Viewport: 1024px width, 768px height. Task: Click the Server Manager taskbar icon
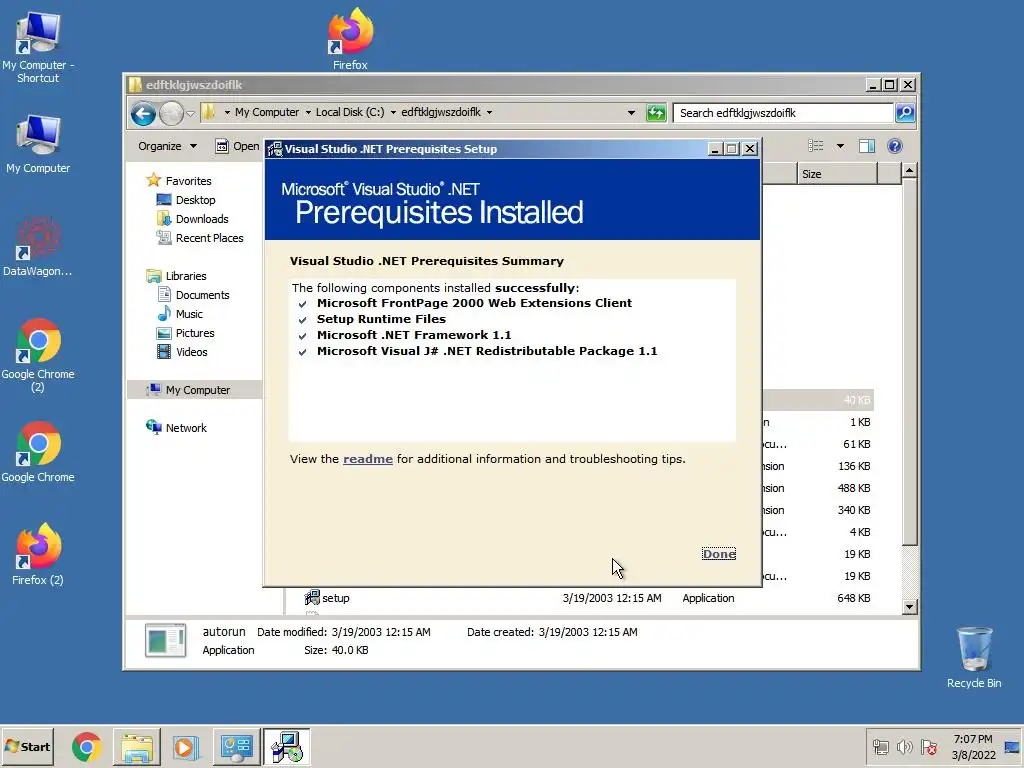point(236,747)
